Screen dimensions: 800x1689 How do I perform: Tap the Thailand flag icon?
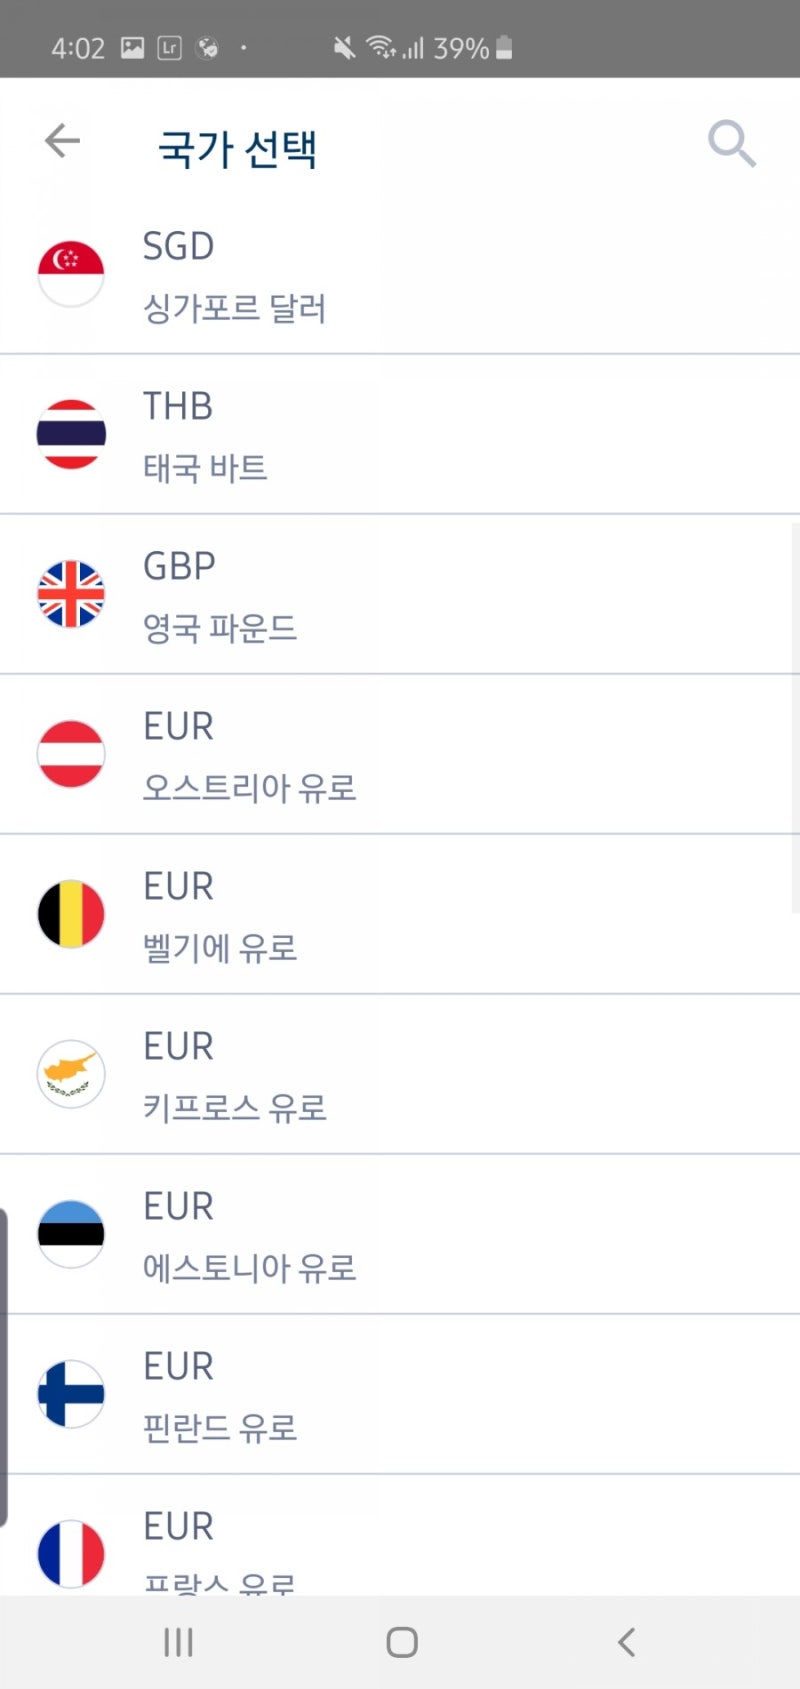tap(71, 434)
